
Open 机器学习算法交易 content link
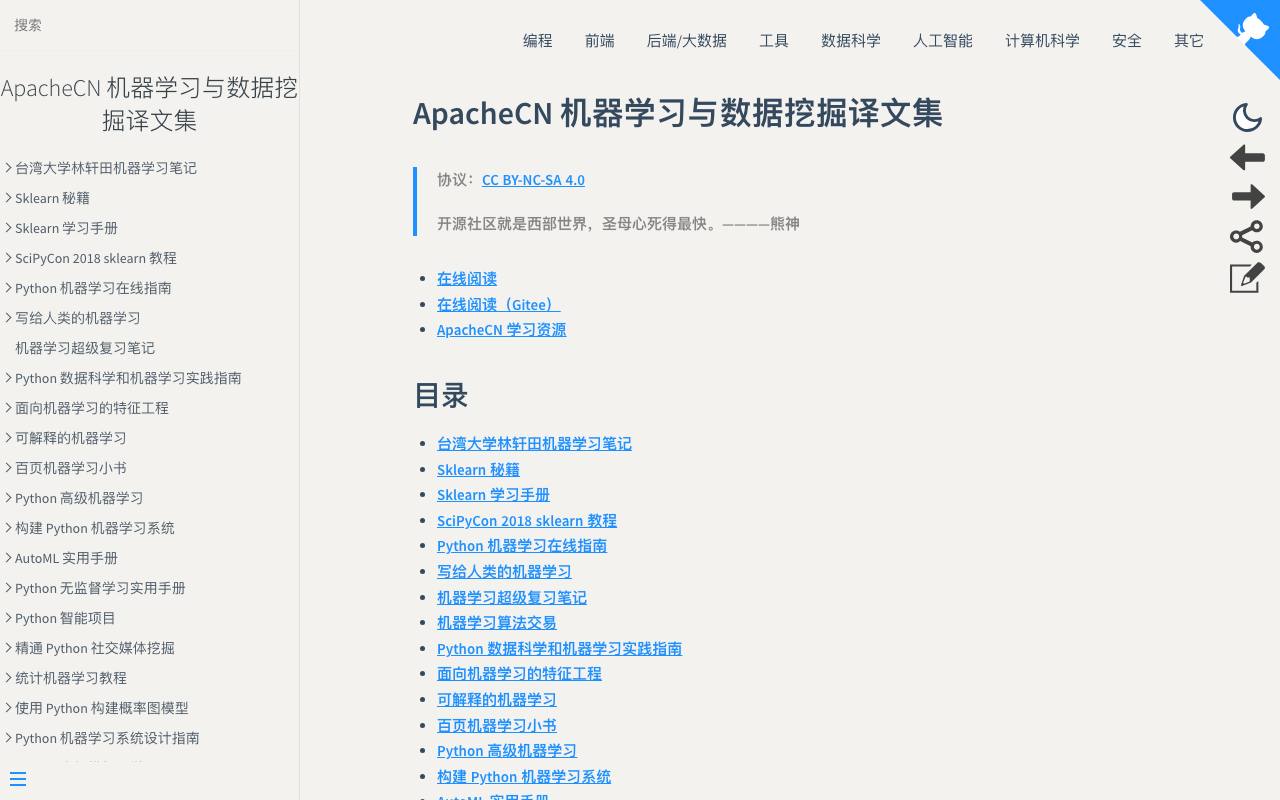click(496, 623)
